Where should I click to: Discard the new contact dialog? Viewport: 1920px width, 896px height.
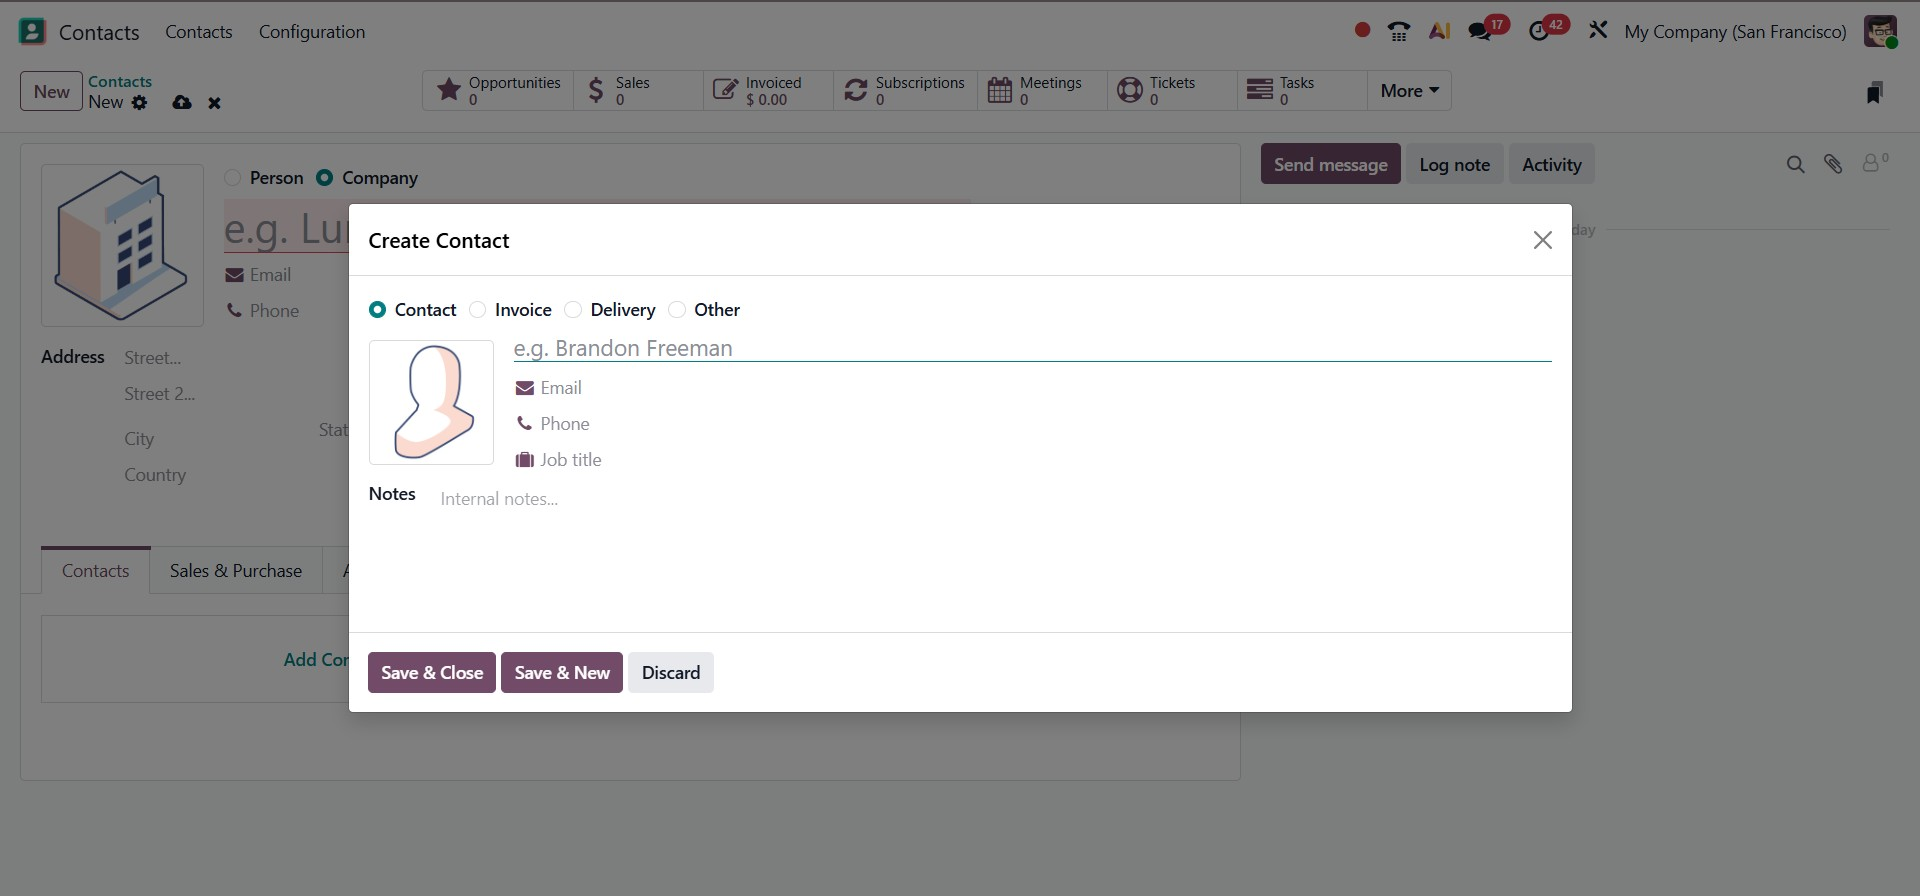pos(671,672)
